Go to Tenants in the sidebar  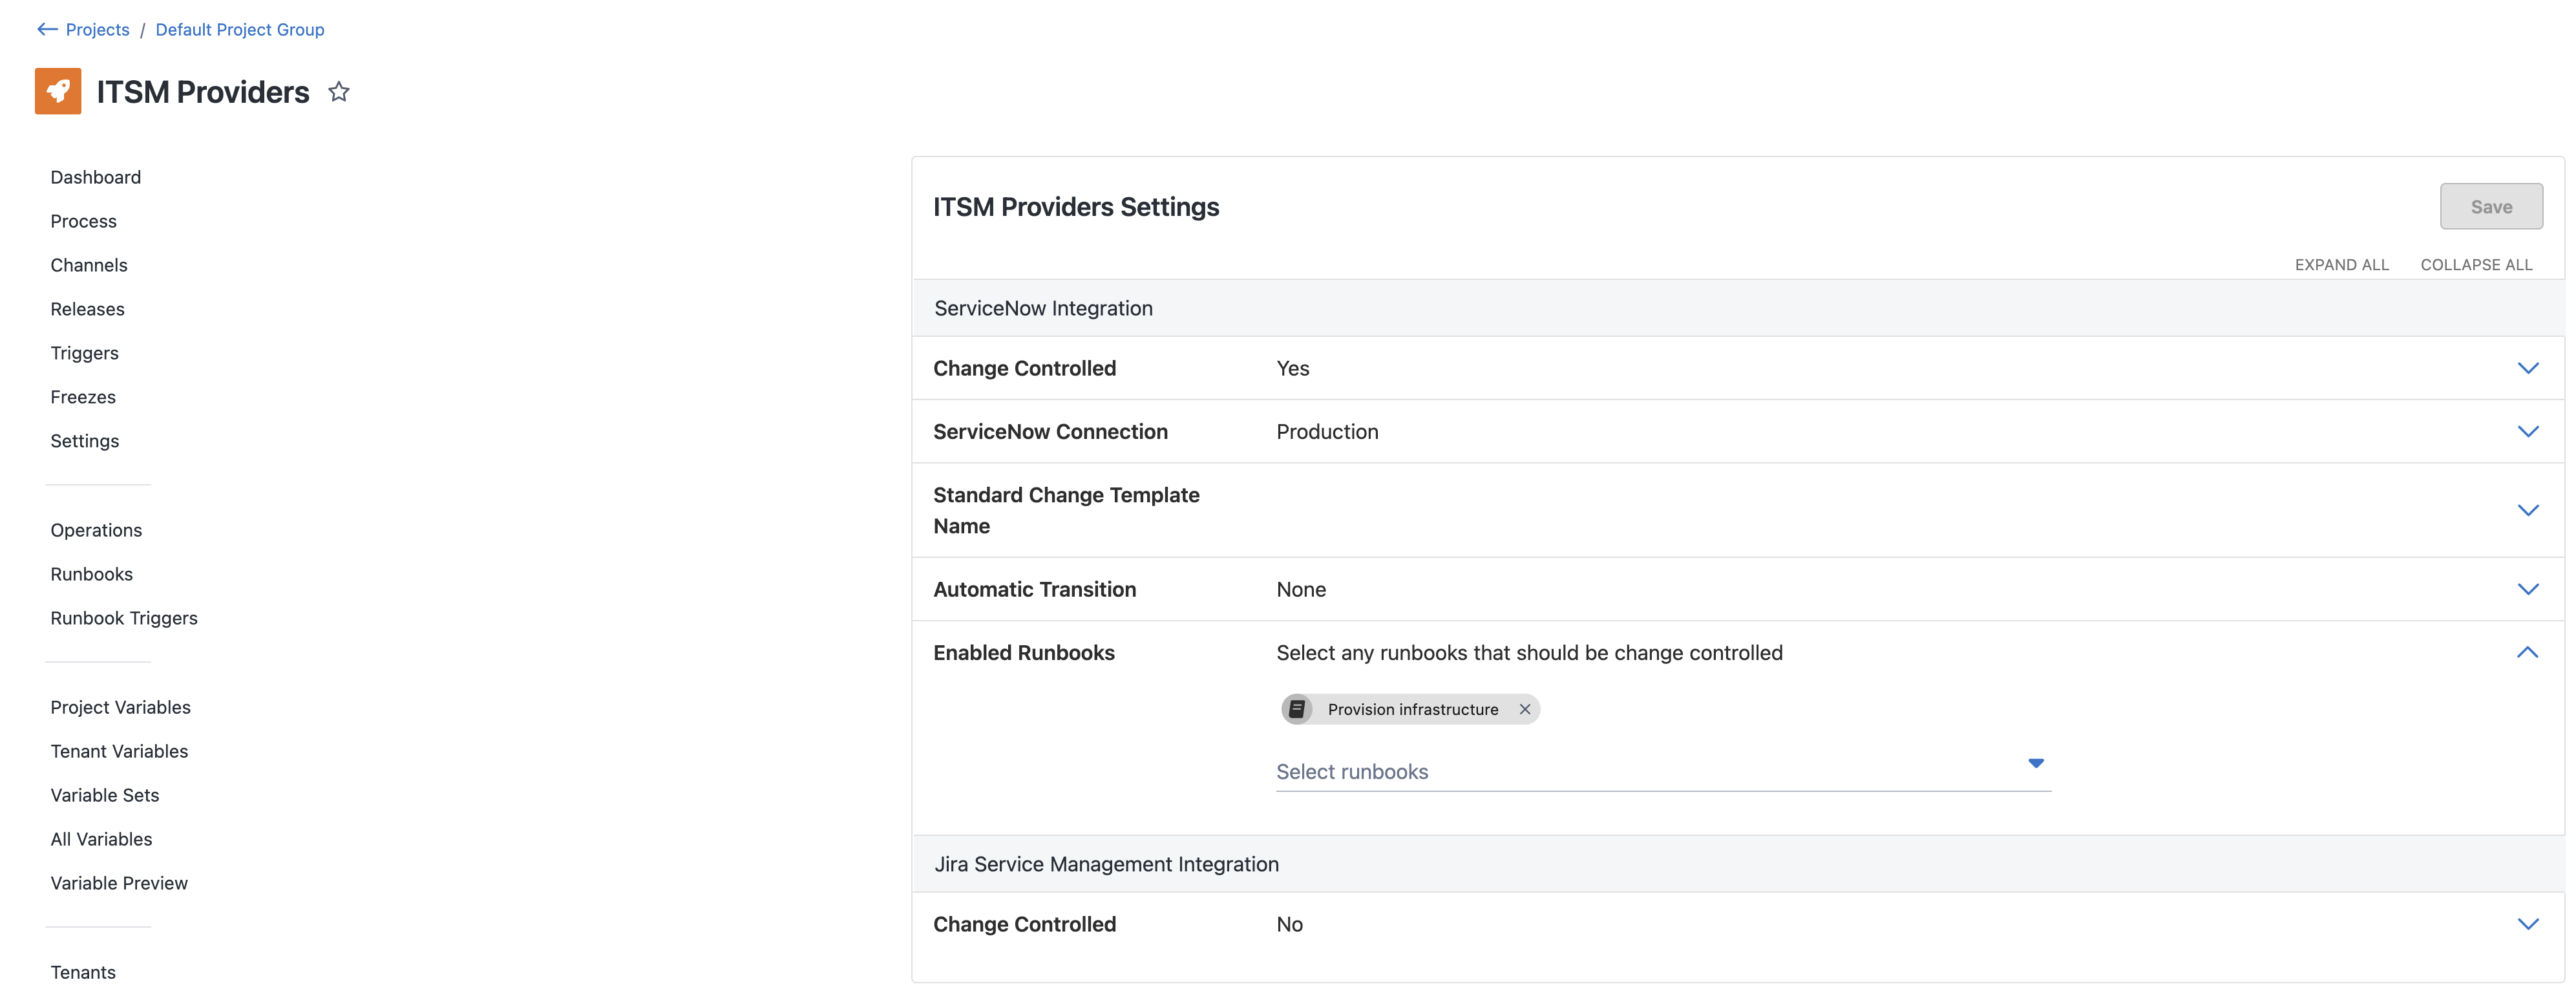pyautogui.click(x=83, y=972)
